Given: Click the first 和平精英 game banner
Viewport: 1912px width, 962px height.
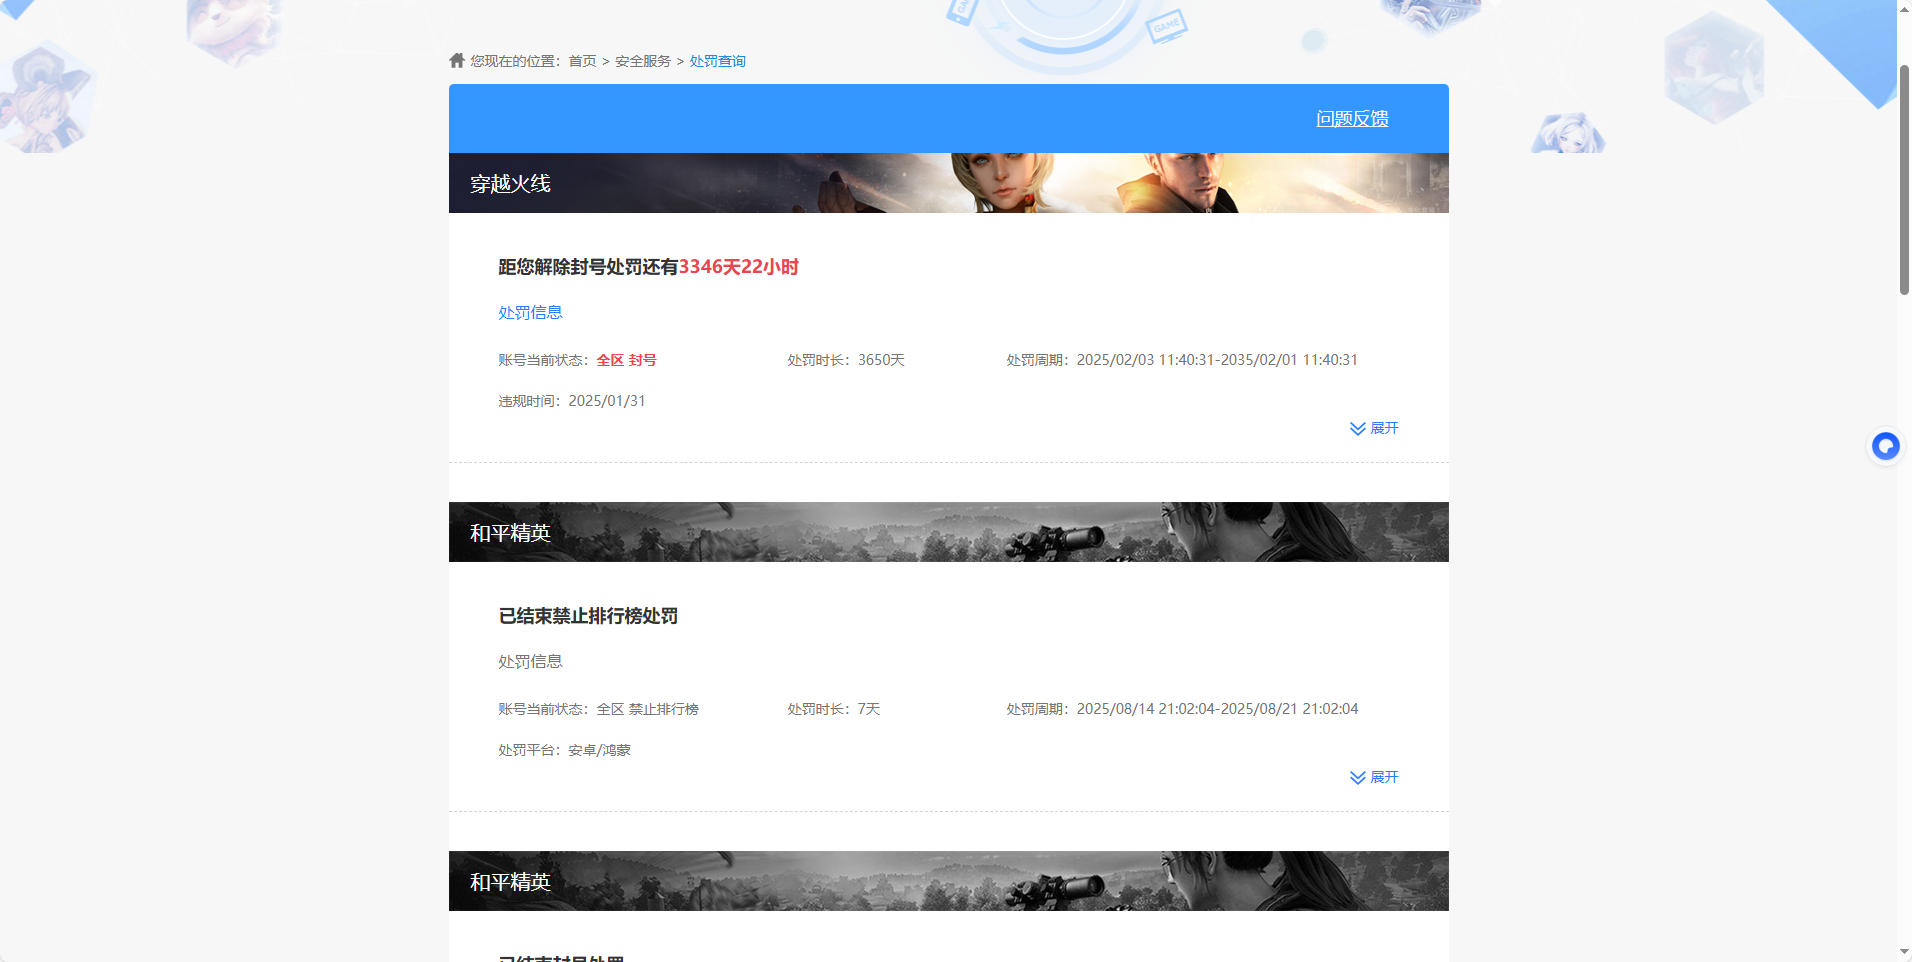Looking at the screenshot, I should (948, 532).
